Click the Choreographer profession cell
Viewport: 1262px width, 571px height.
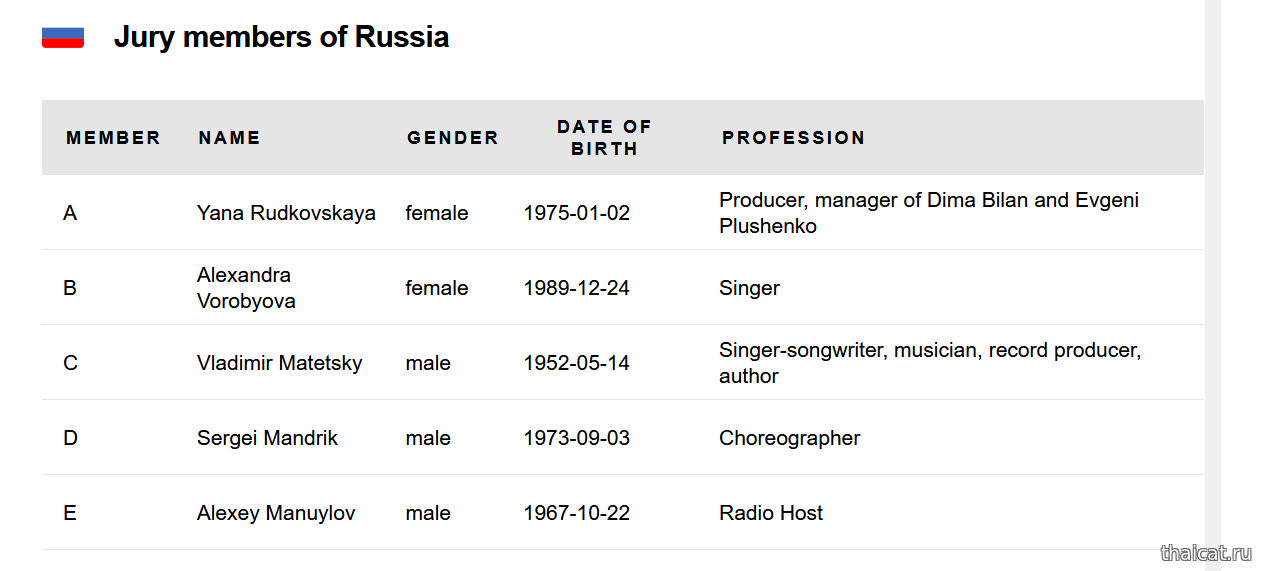(x=789, y=438)
